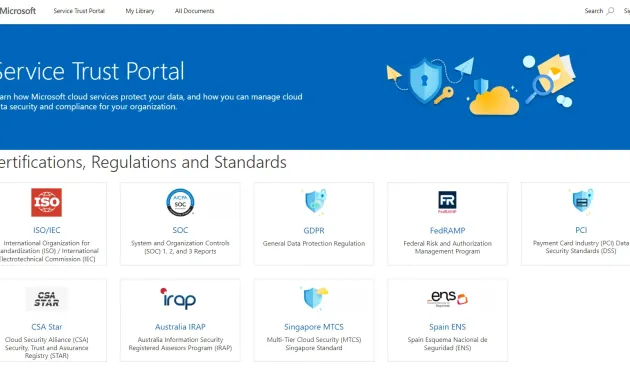Viewport: 630px width, 380px height.
Task: Click the Certifications, Regulations and Standards heading
Action: [x=143, y=162]
